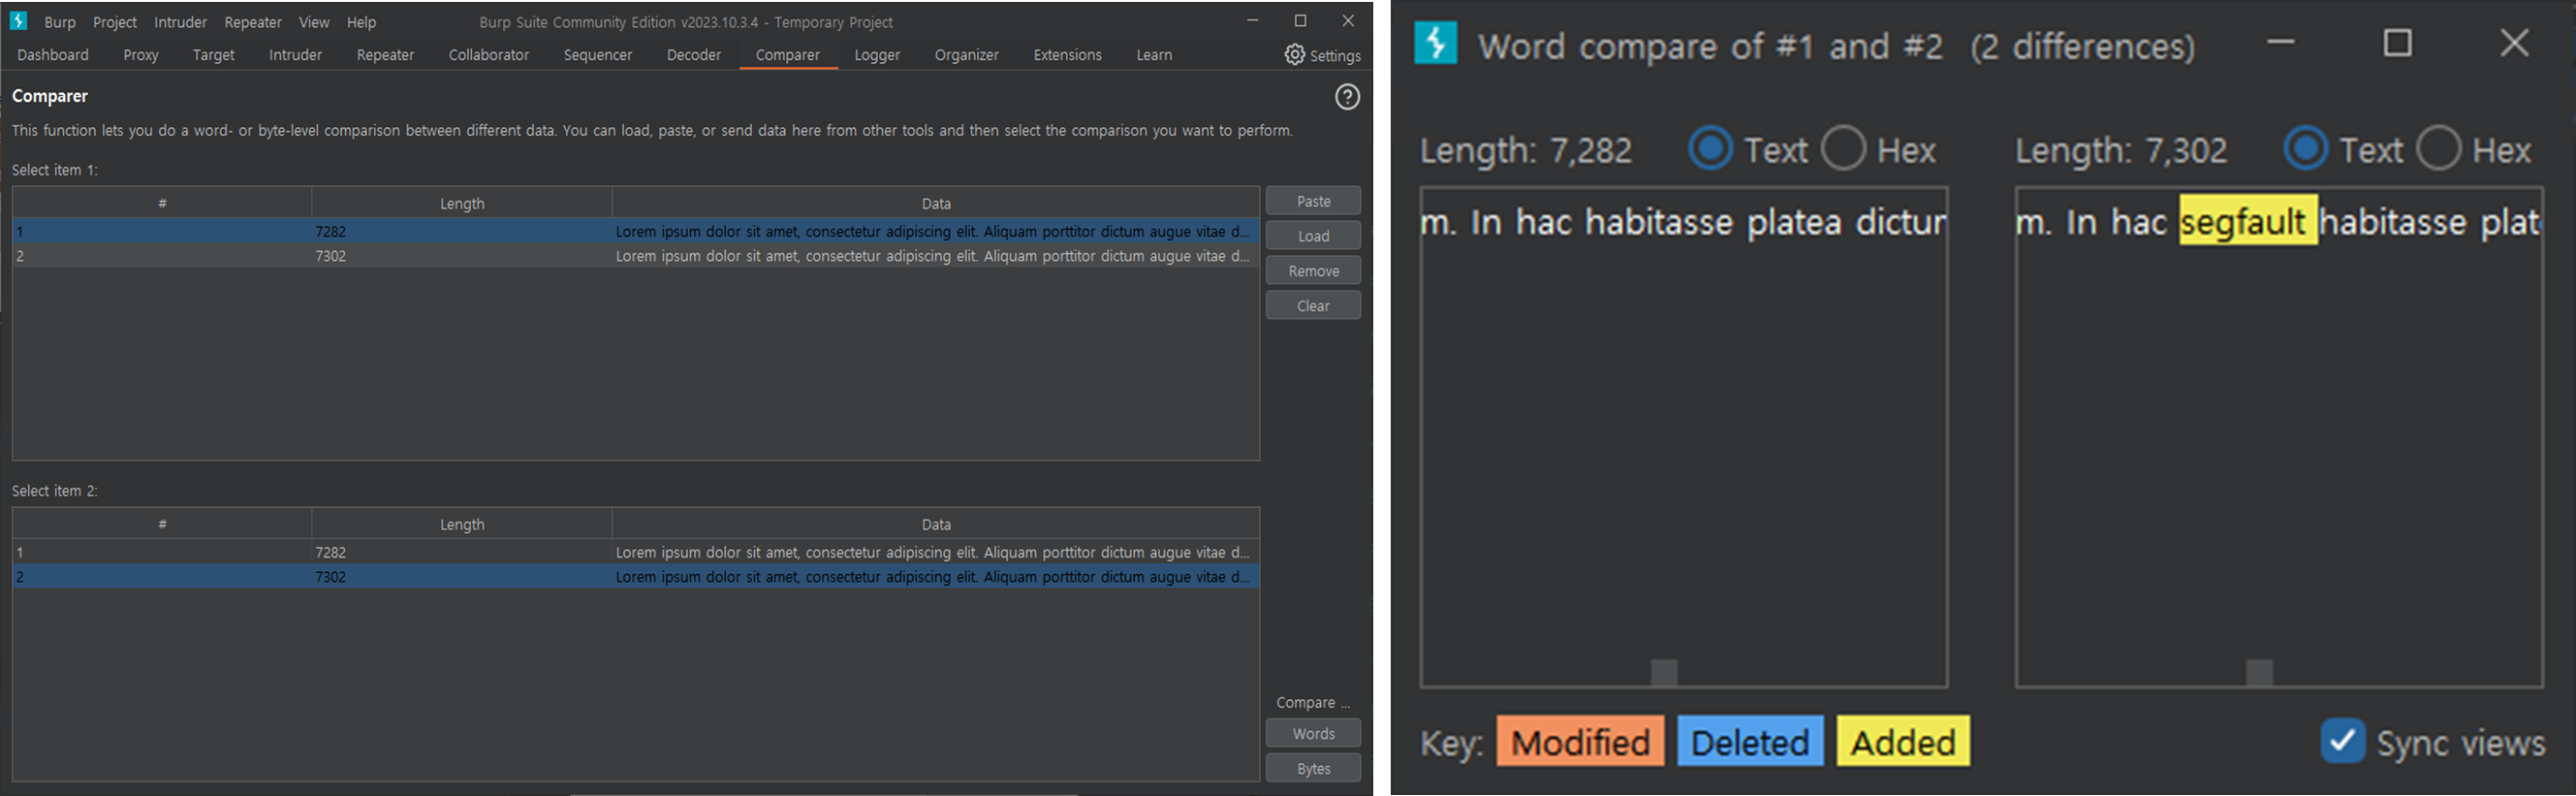2576x796 pixels.
Task: Click horizontal scrollbar thumb in 7,302-length text pane
Action: [x=2260, y=672]
